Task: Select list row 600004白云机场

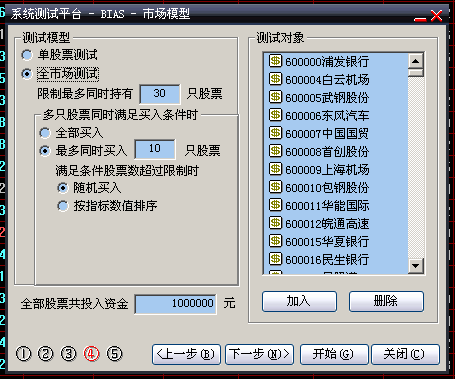Action: [336, 79]
